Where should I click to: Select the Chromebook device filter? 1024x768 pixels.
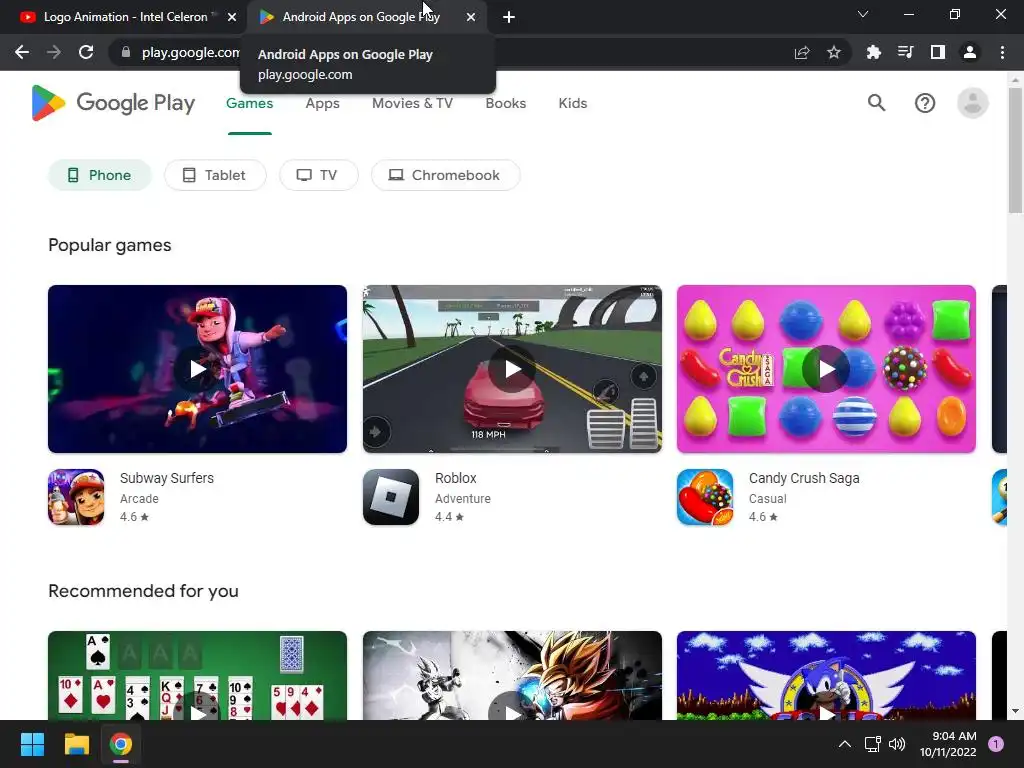coord(445,175)
